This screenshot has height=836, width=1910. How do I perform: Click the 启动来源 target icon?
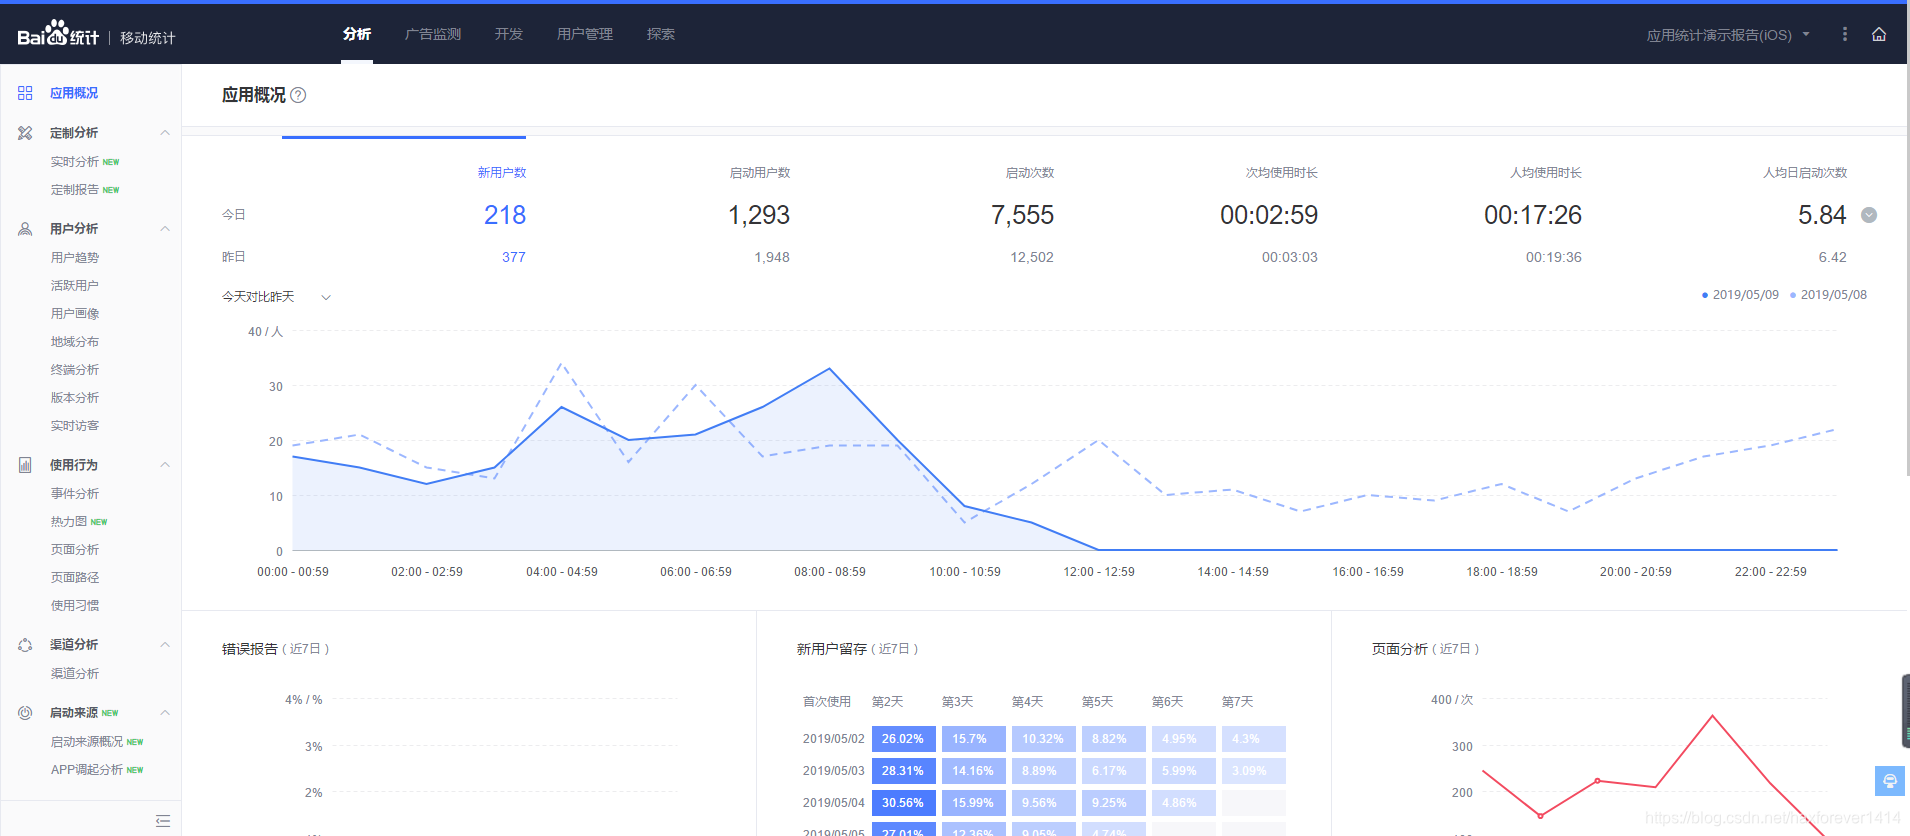[x=25, y=713]
